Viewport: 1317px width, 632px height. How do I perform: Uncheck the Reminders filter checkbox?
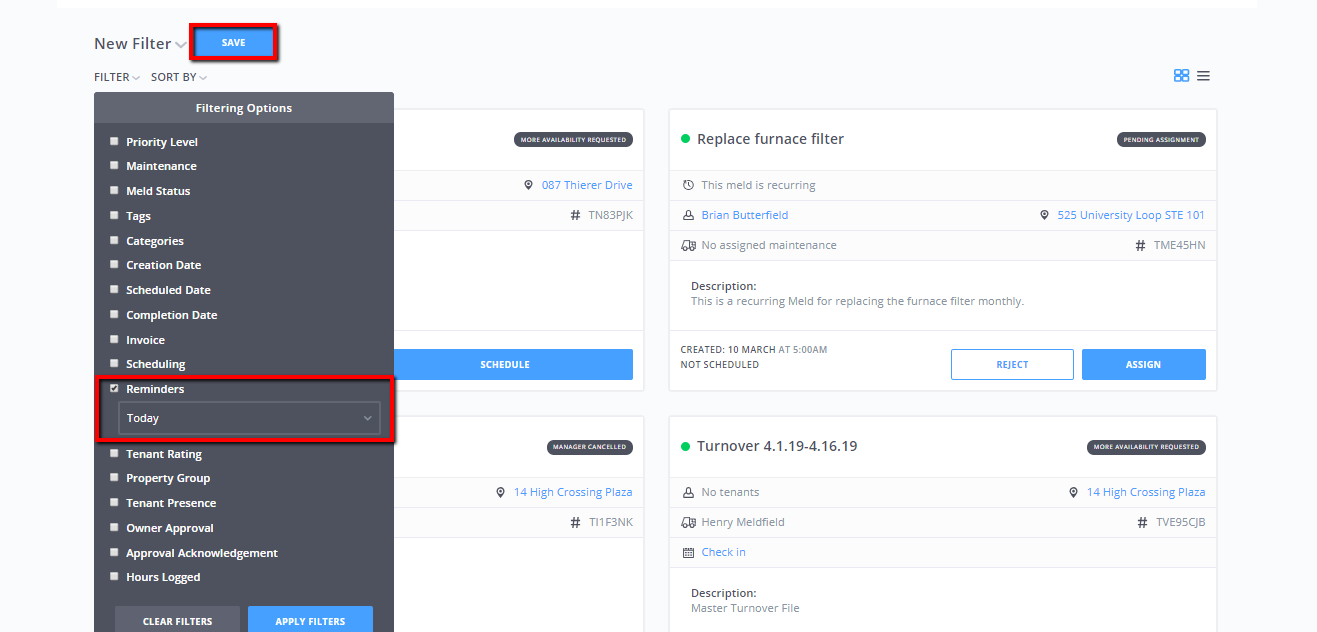point(114,389)
